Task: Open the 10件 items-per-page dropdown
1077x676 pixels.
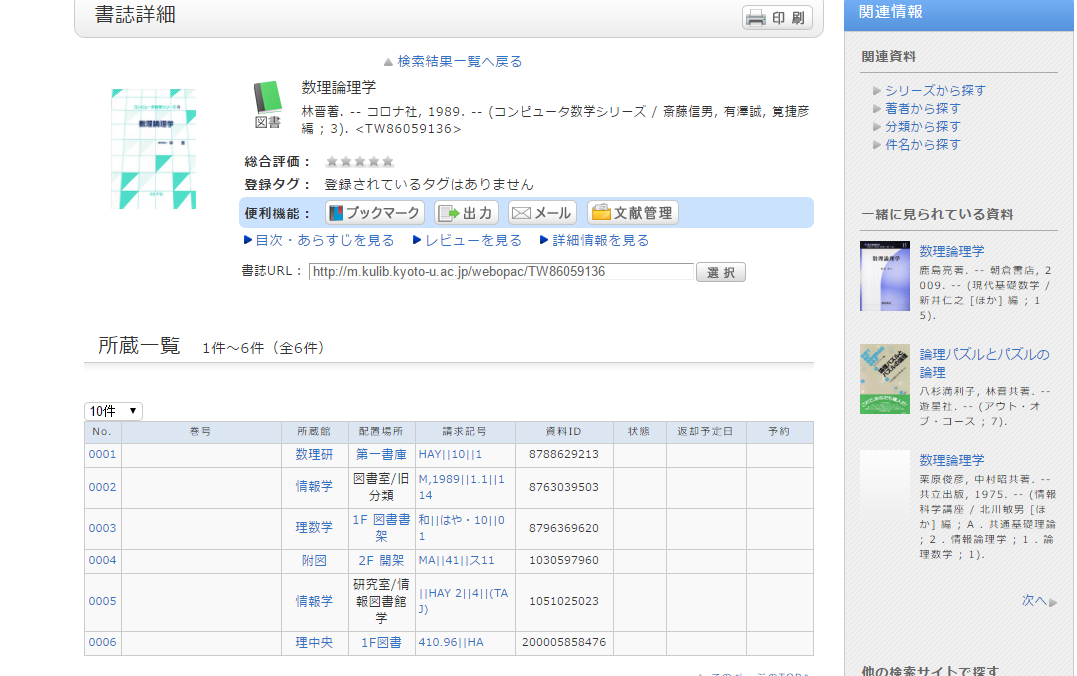Action: click(114, 411)
